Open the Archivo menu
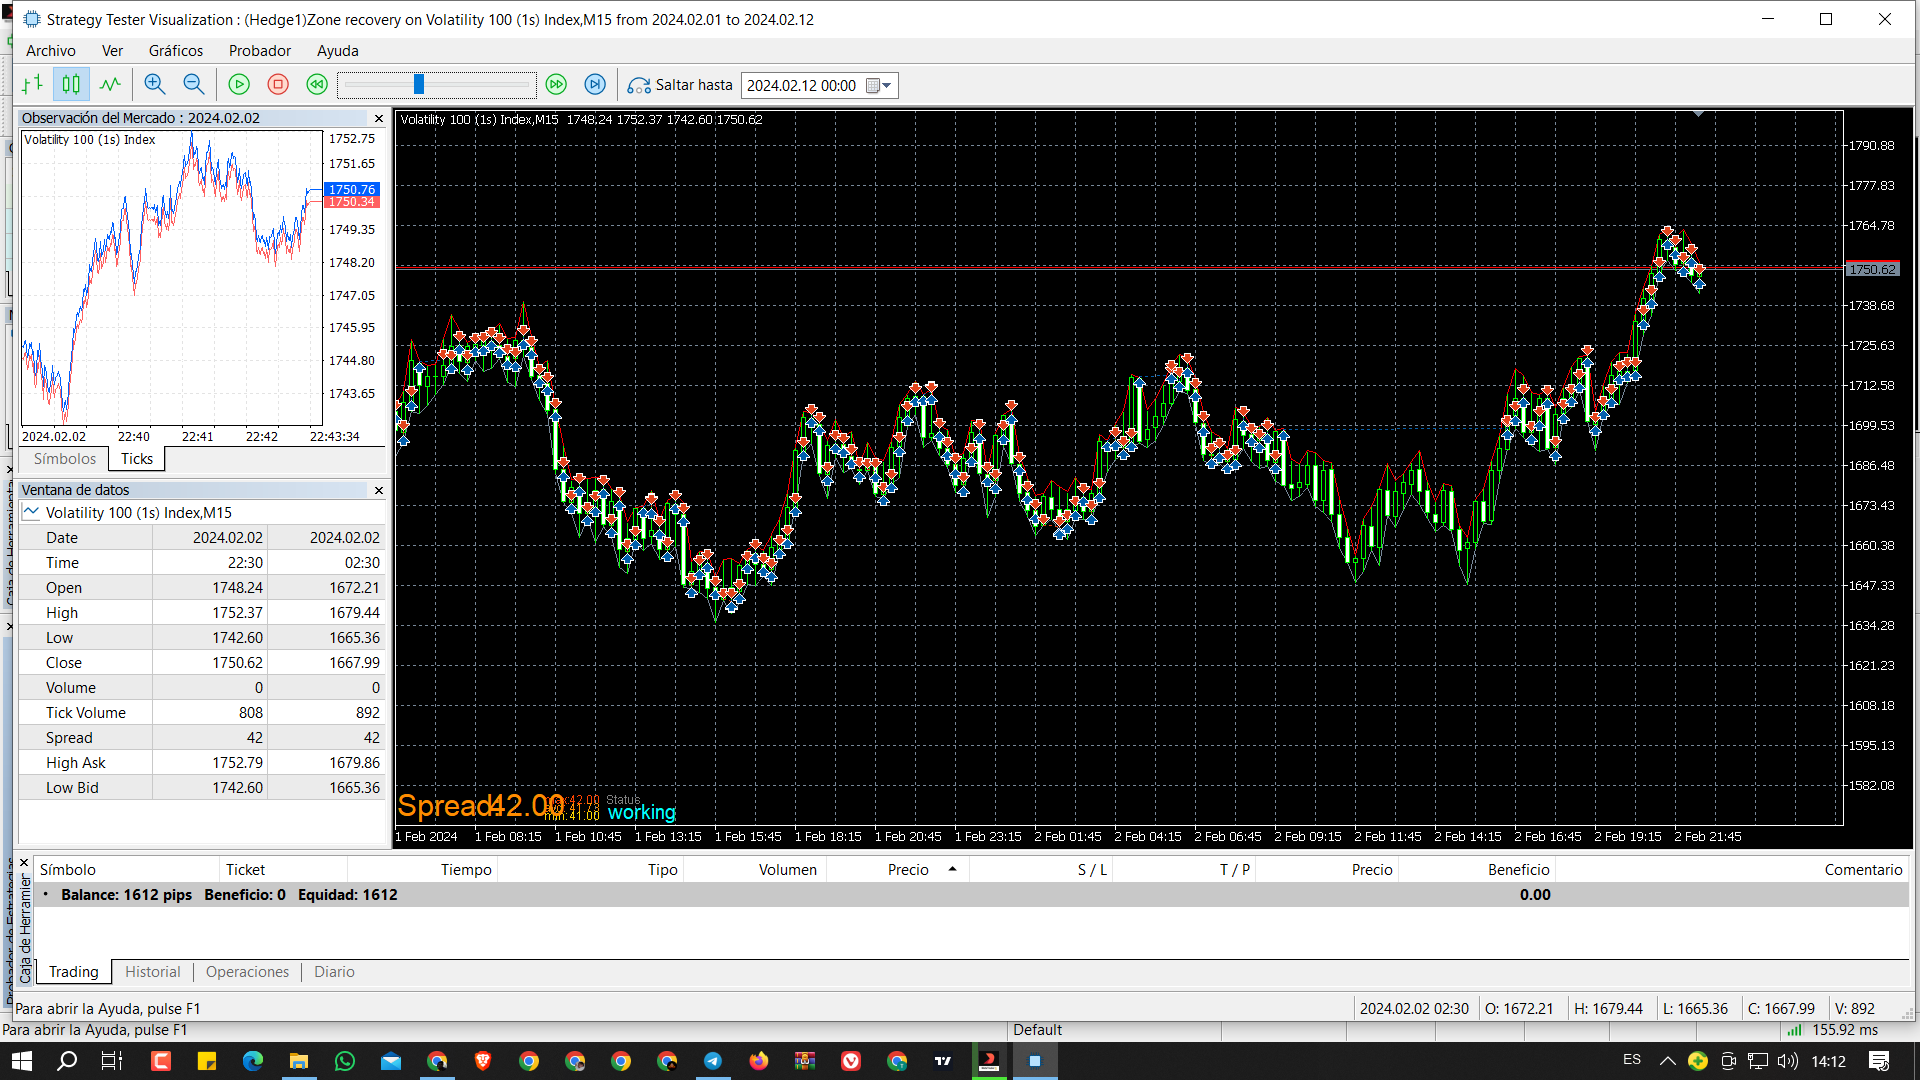The height and width of the screenshot is (1080, 1920). 51,51
